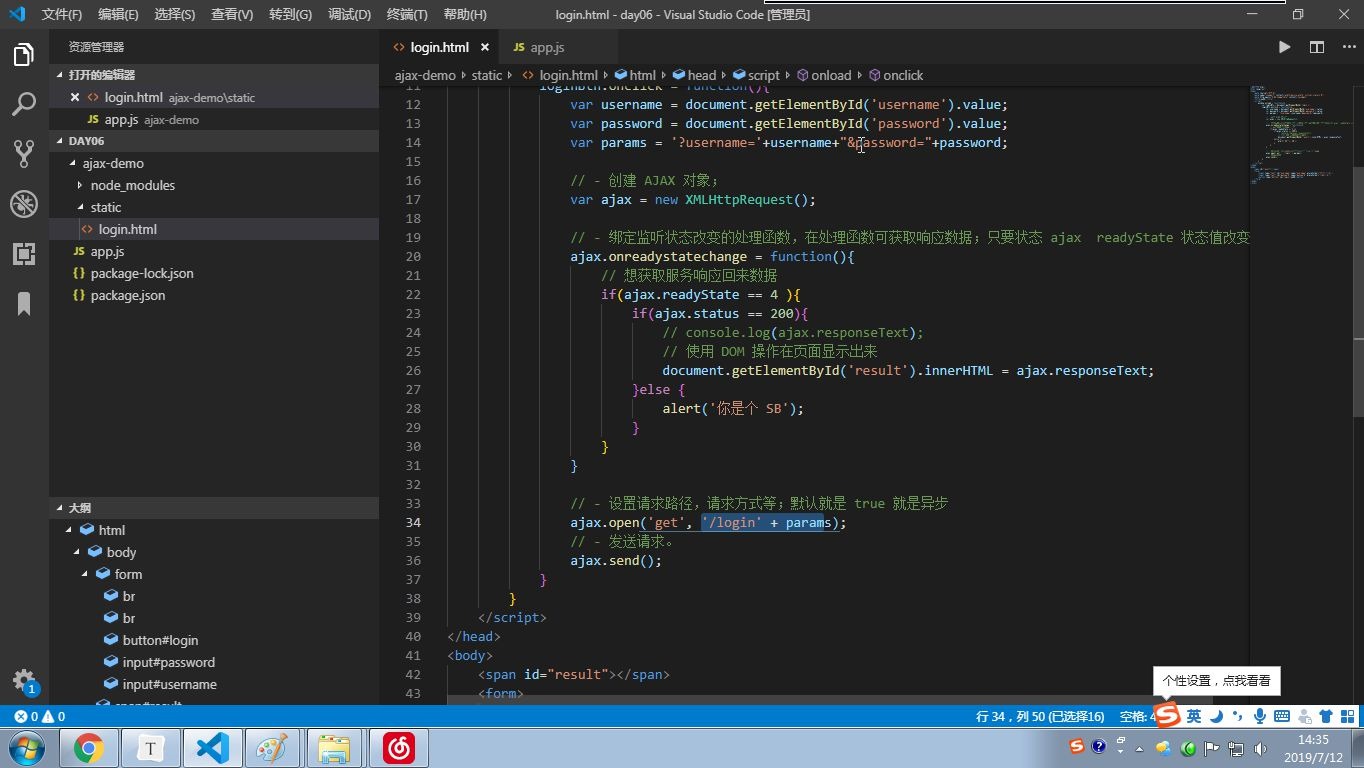Open the Paint app from the taskbar
This screenshot has width=1364, height=768.
coord(272,747)
